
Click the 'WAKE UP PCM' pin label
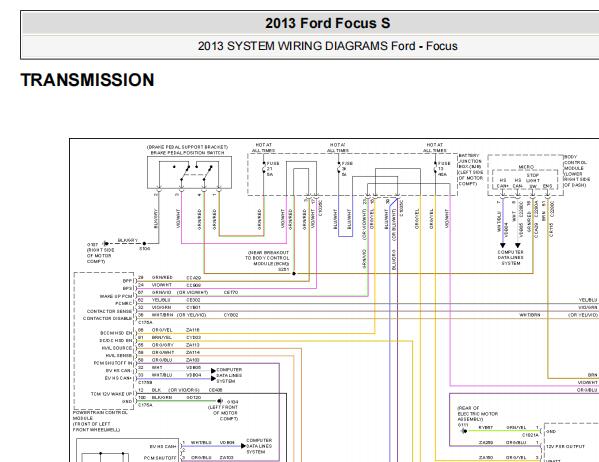116,296
